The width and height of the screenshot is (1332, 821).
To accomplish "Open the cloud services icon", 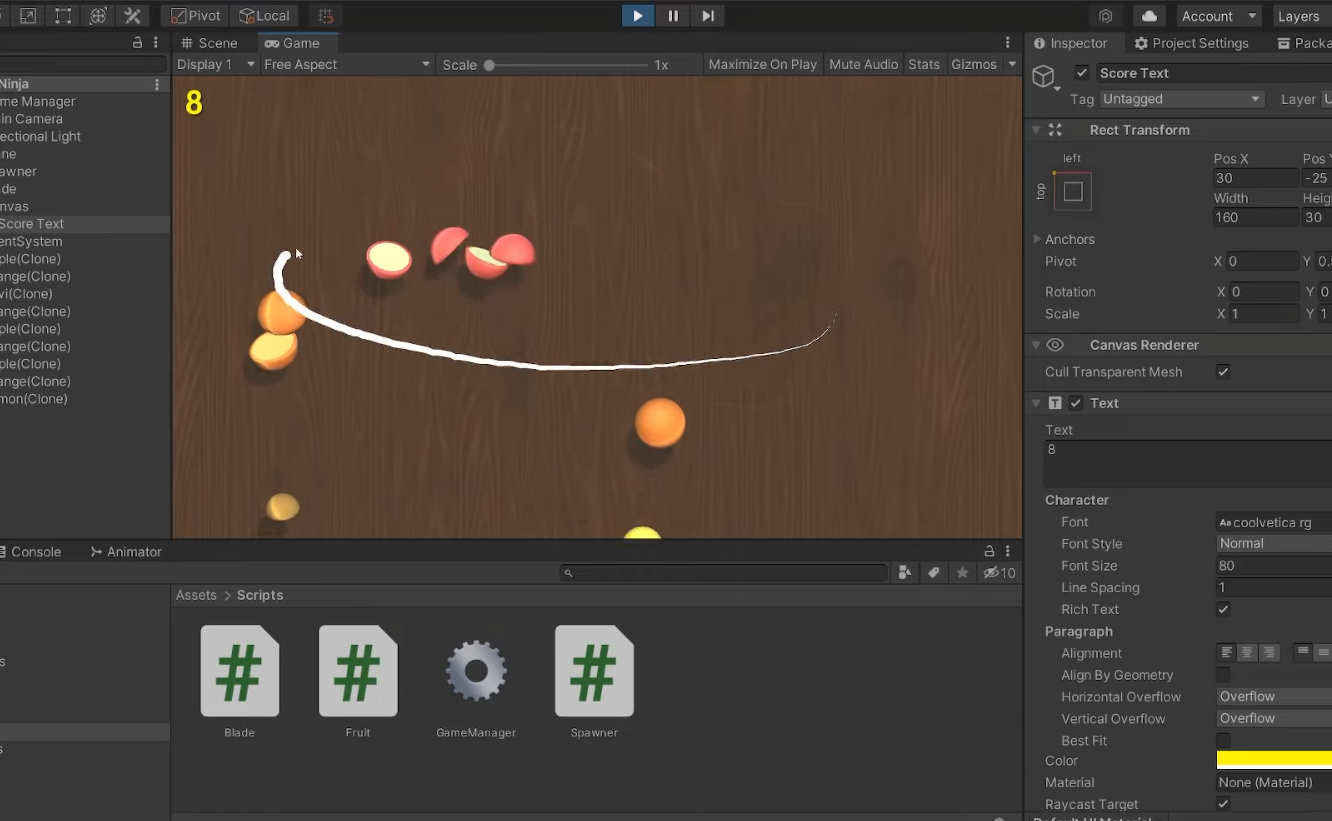I will coord(1149,16).
